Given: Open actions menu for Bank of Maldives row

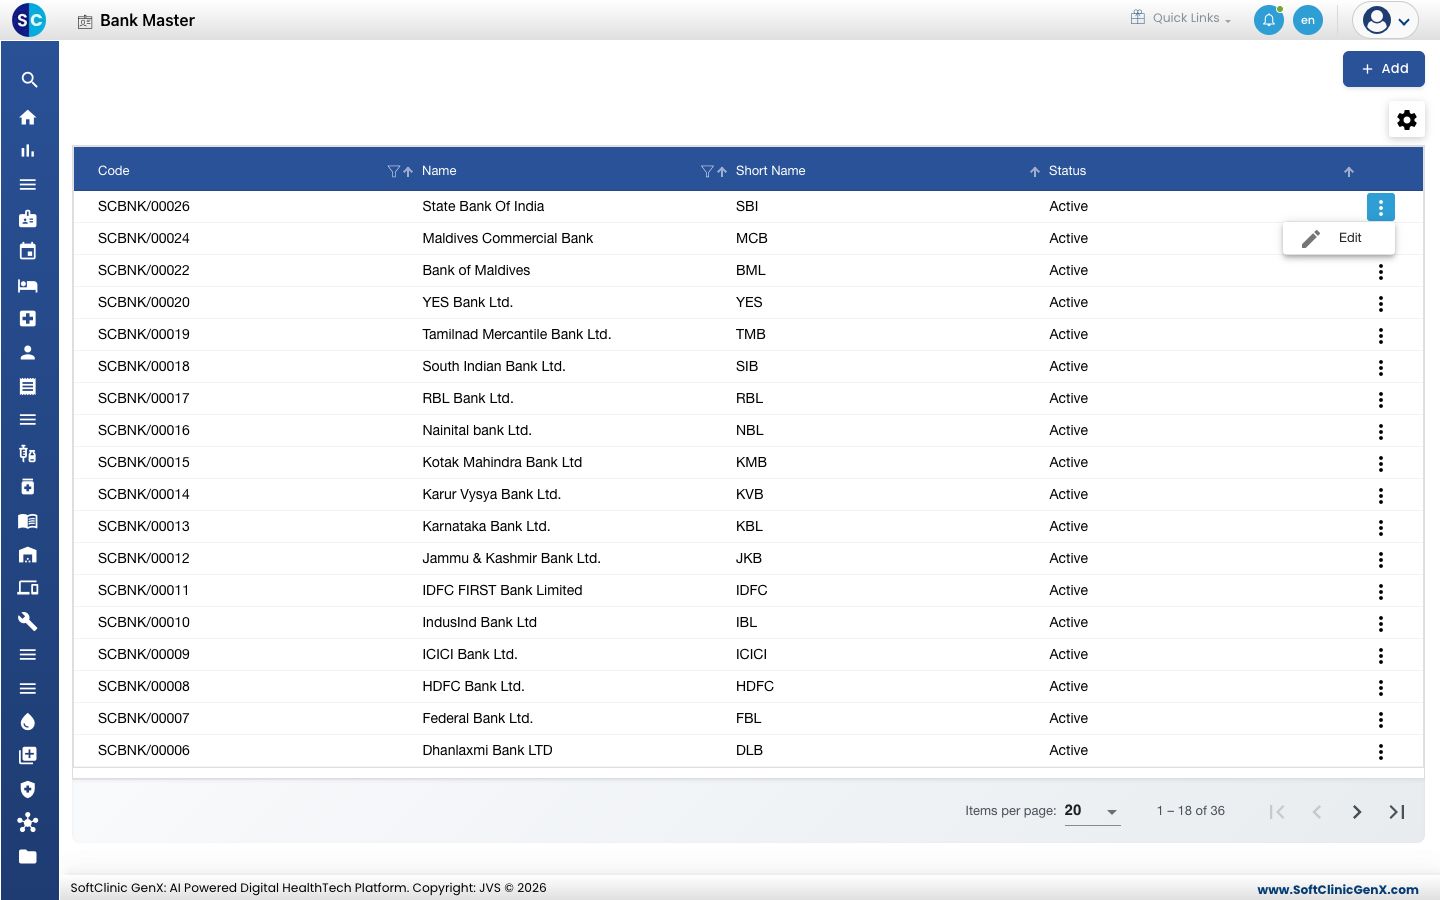Looking at the screenshot, I should [1381, 271].
